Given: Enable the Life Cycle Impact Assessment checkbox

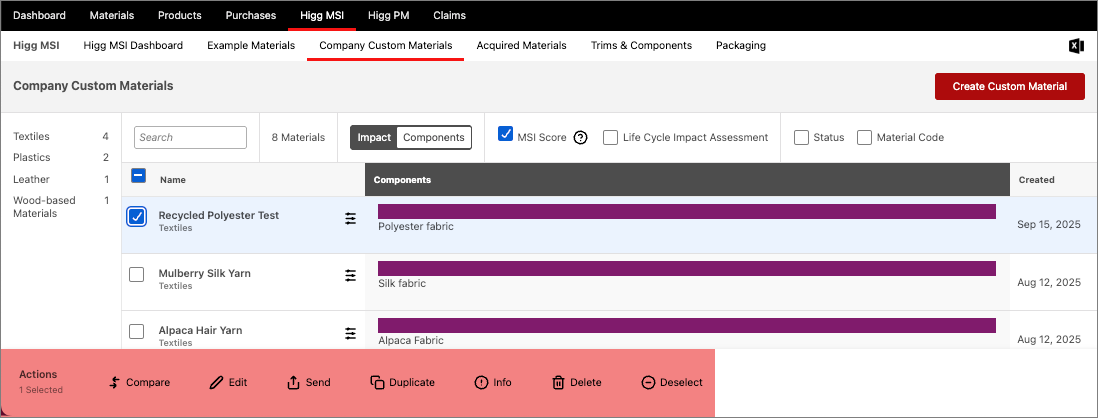Looking at the screenshot, I should [x=610, y=137].
